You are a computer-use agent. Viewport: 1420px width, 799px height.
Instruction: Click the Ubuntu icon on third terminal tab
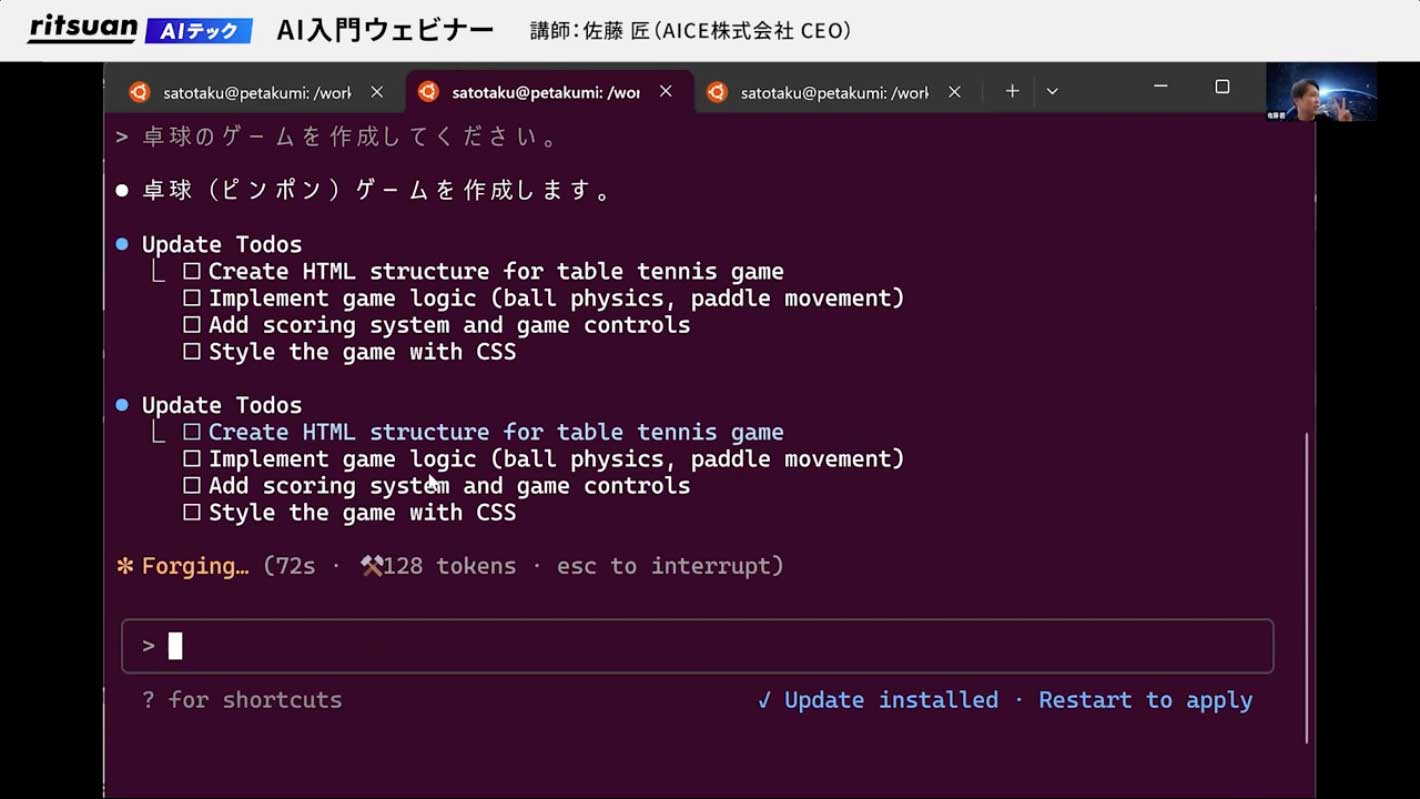tap(716, 92)
